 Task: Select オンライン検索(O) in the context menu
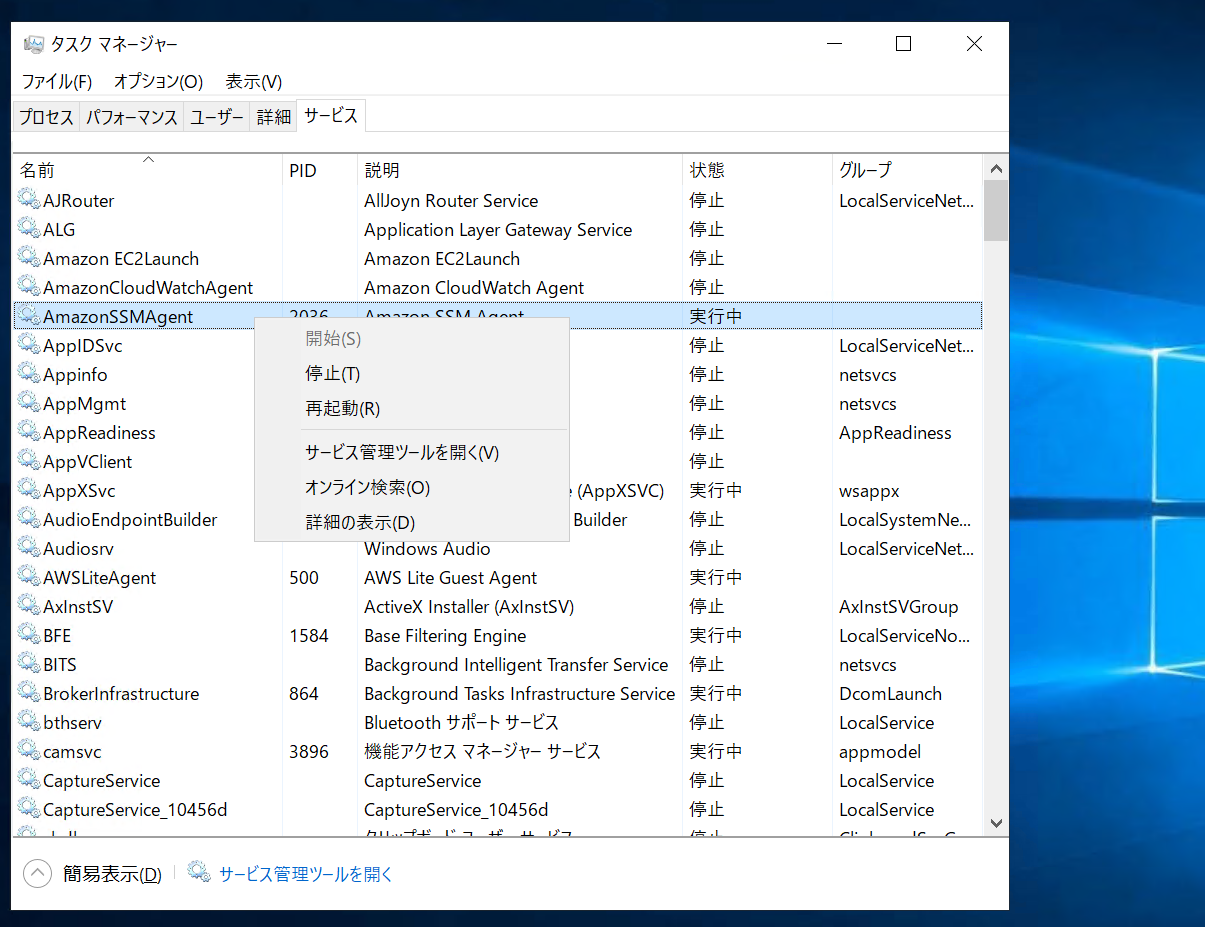(412, 488)
